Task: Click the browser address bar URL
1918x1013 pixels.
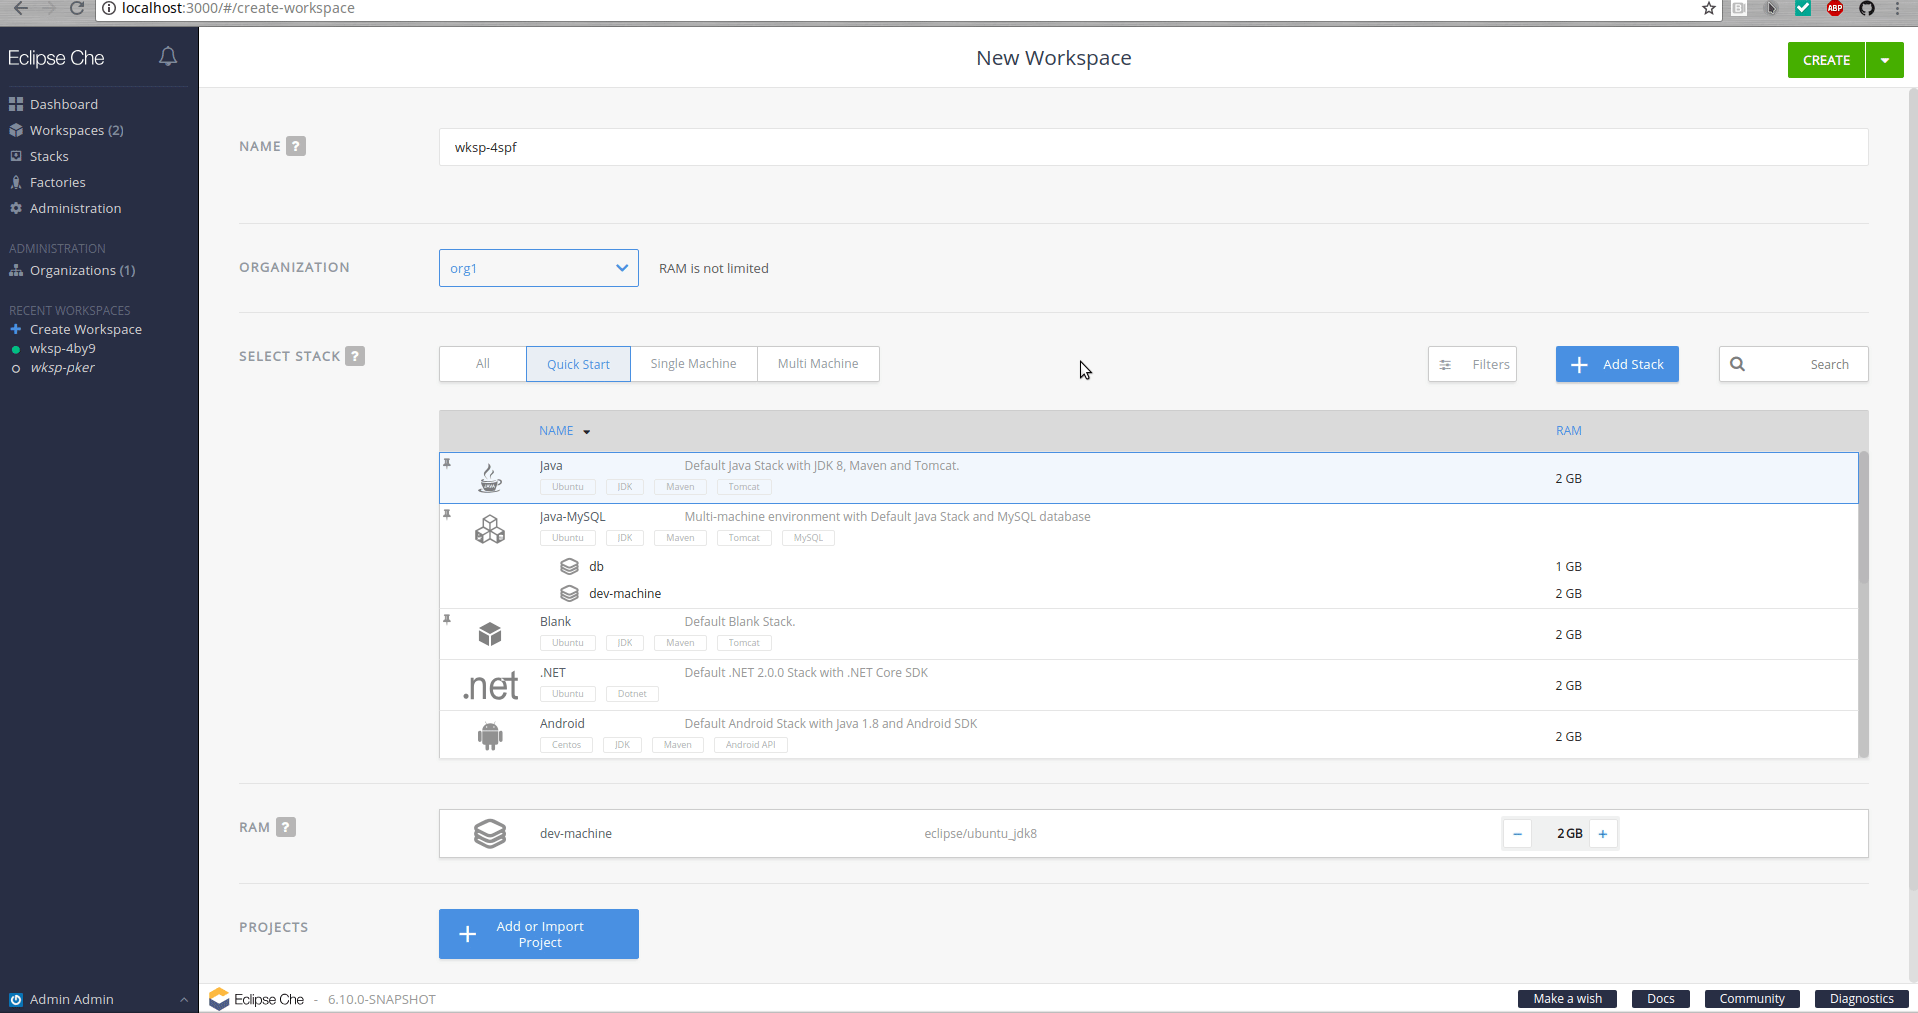Action: pos(238,8)
